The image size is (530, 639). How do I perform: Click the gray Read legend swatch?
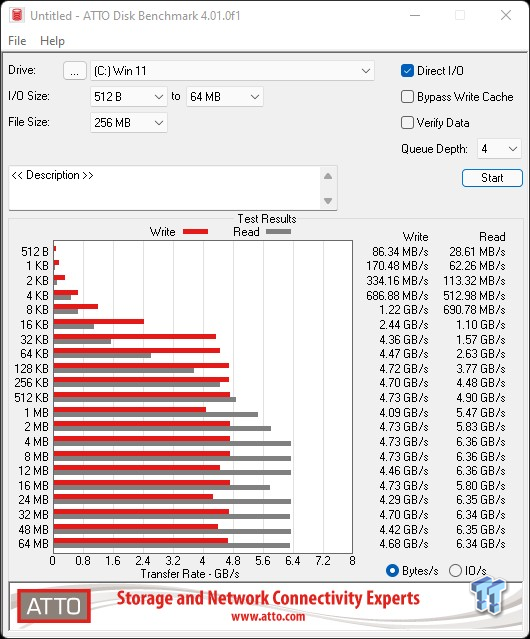278,231
